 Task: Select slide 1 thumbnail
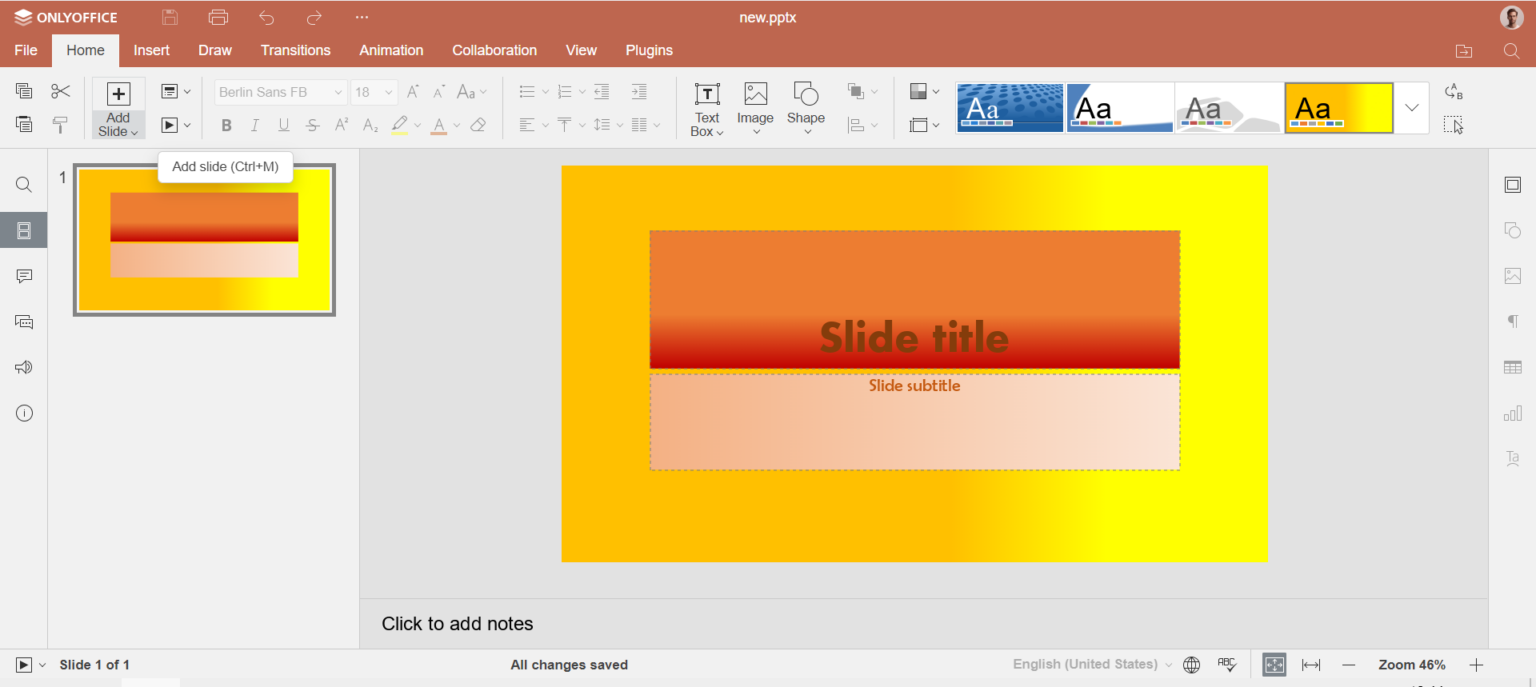click(x=204, y=240)
